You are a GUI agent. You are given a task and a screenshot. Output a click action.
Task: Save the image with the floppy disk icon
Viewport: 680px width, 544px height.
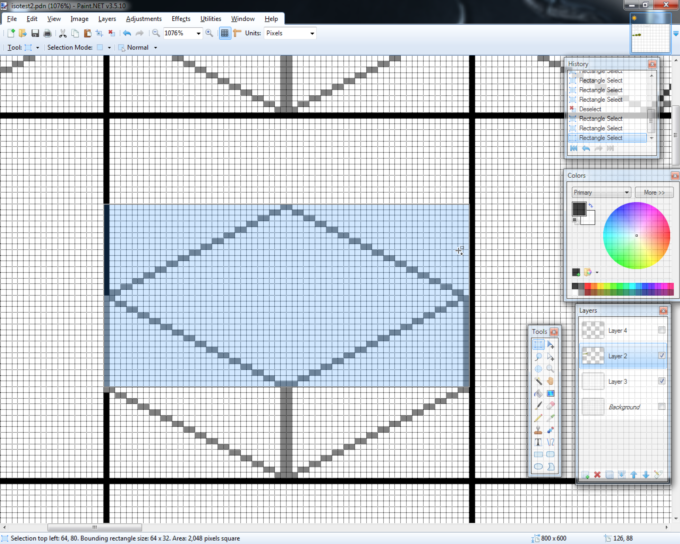click(x=35, y=33)
